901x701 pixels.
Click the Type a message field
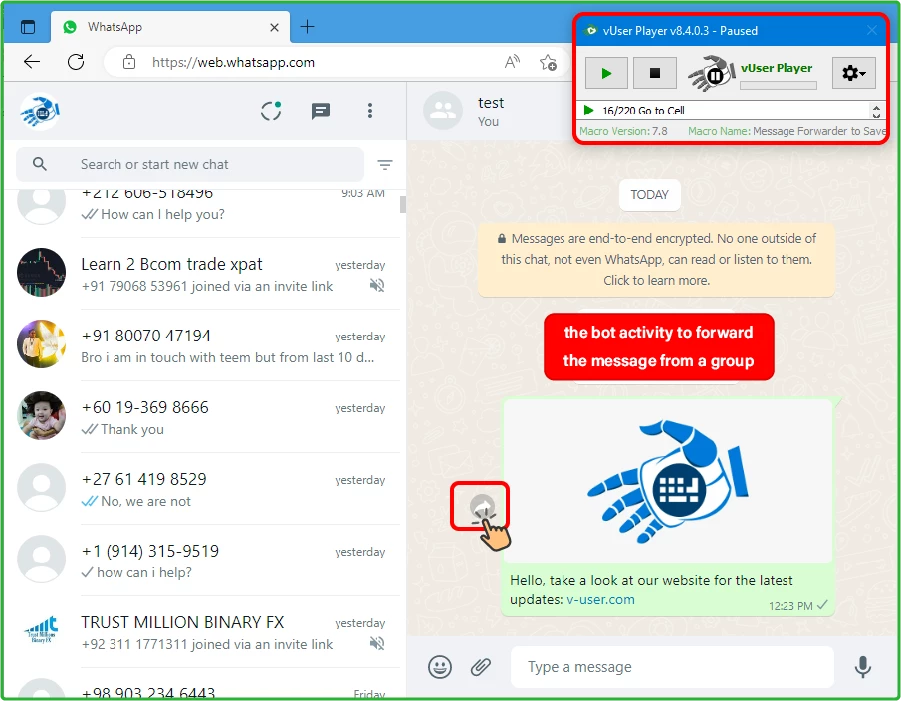click(x=672, y=667)
